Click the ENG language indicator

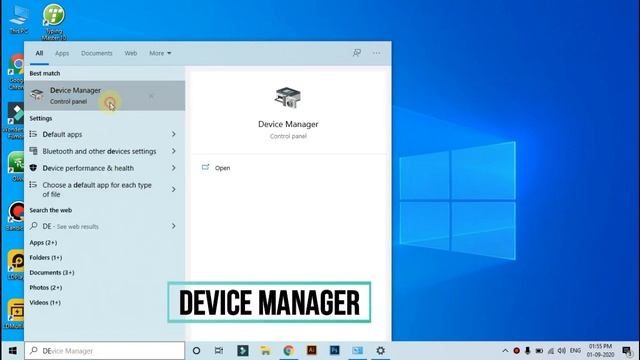(575, 351)
